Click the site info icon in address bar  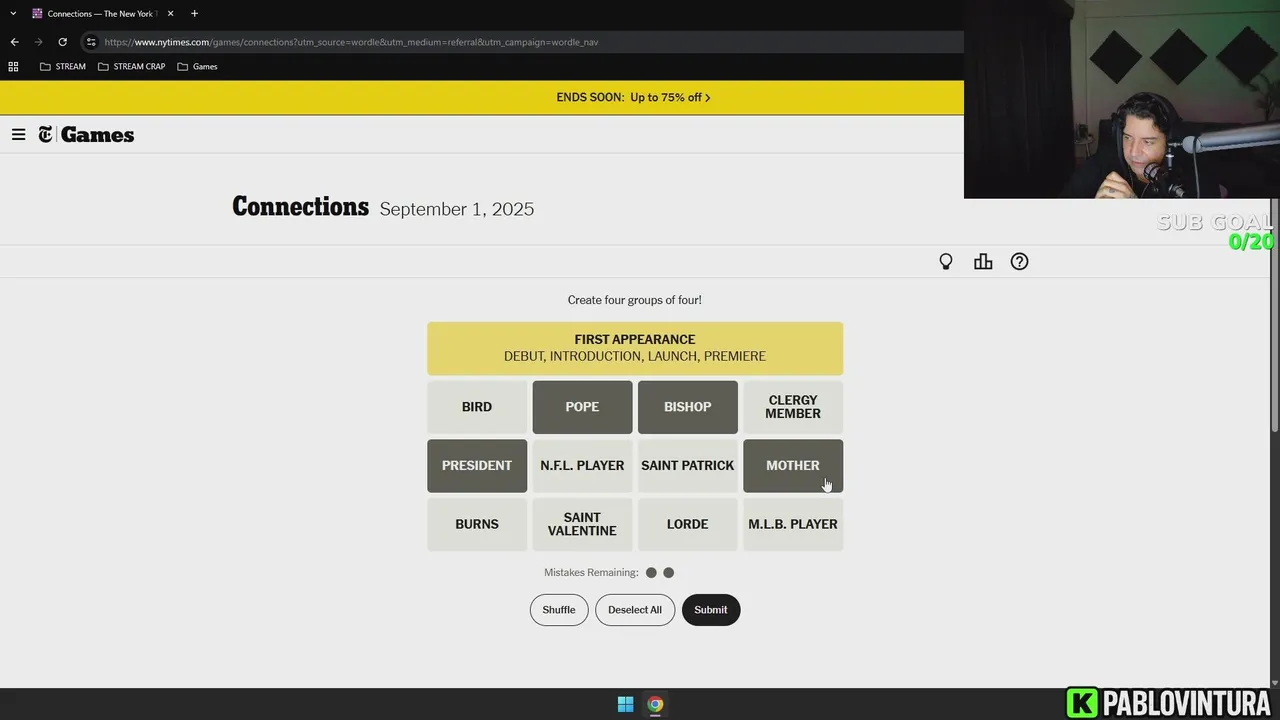(x=91, y=42)
